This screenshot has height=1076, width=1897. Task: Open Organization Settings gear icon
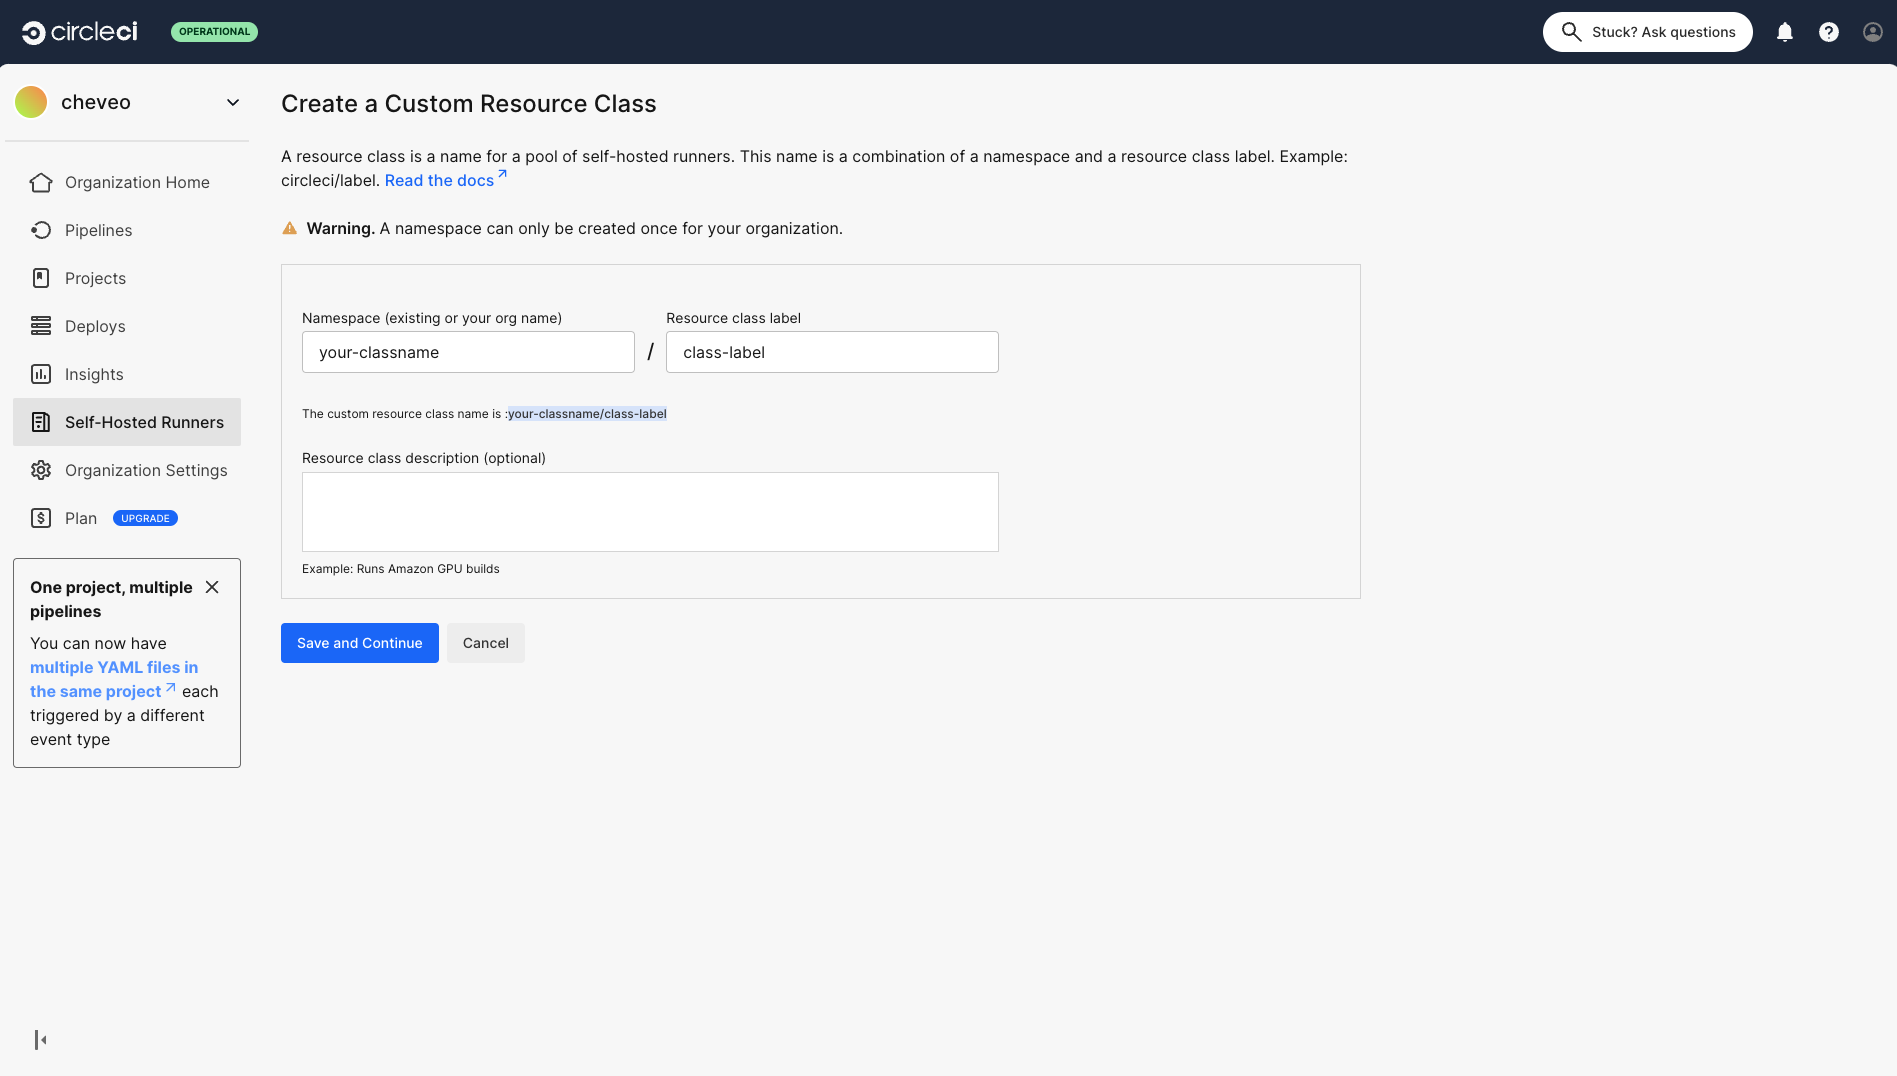40,469
